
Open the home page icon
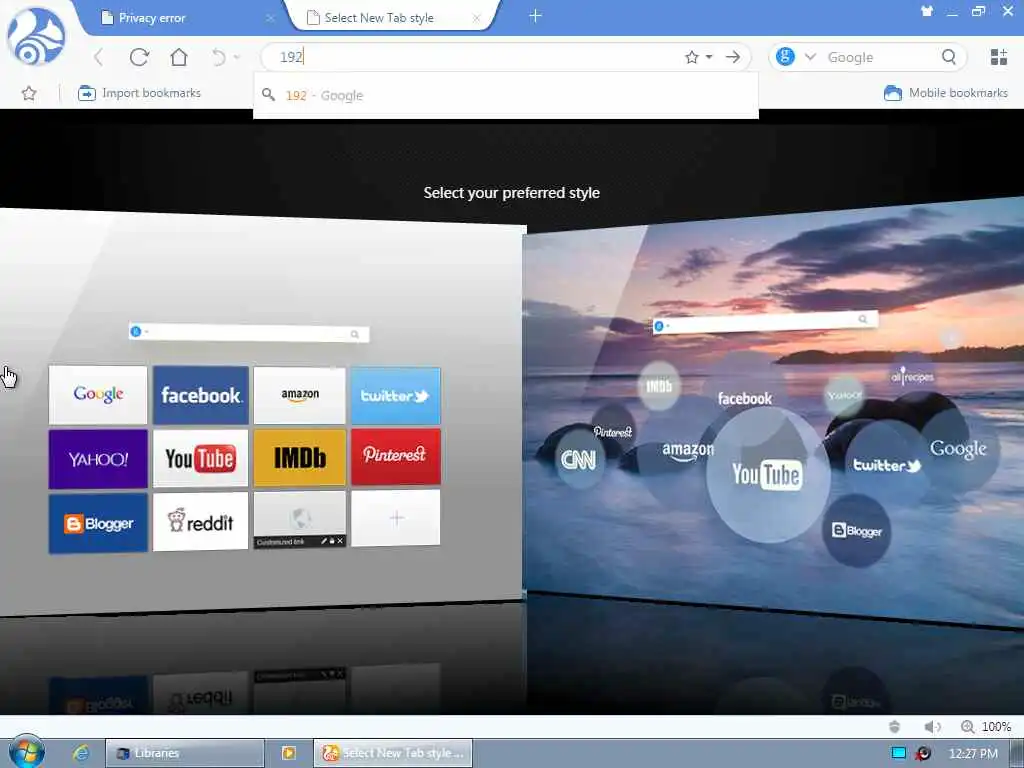click(179, 57)
